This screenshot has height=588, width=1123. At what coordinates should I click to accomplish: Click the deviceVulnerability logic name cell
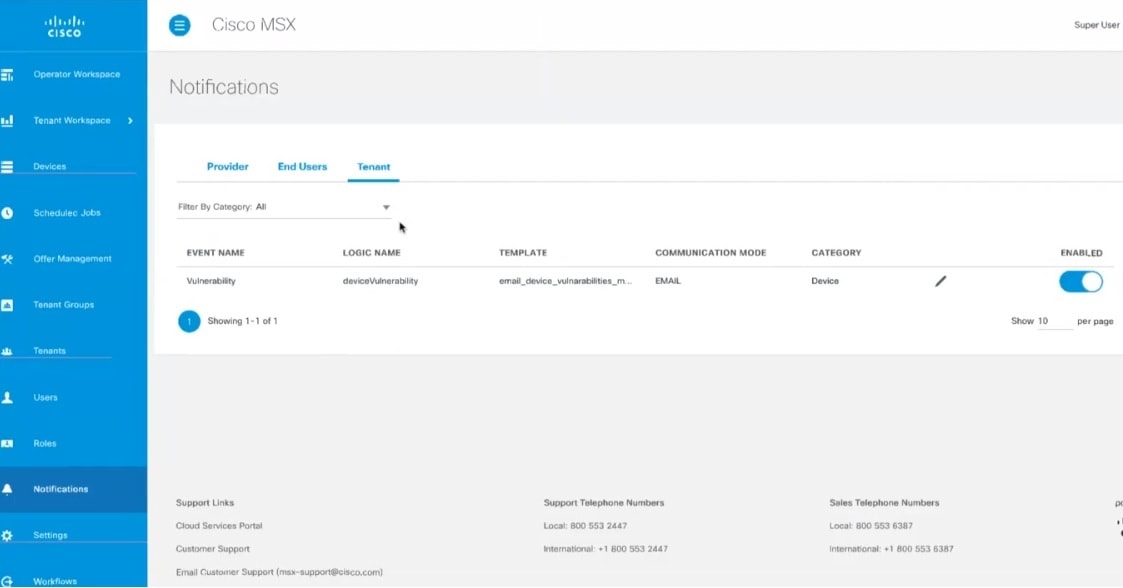[x=380, y=281]
